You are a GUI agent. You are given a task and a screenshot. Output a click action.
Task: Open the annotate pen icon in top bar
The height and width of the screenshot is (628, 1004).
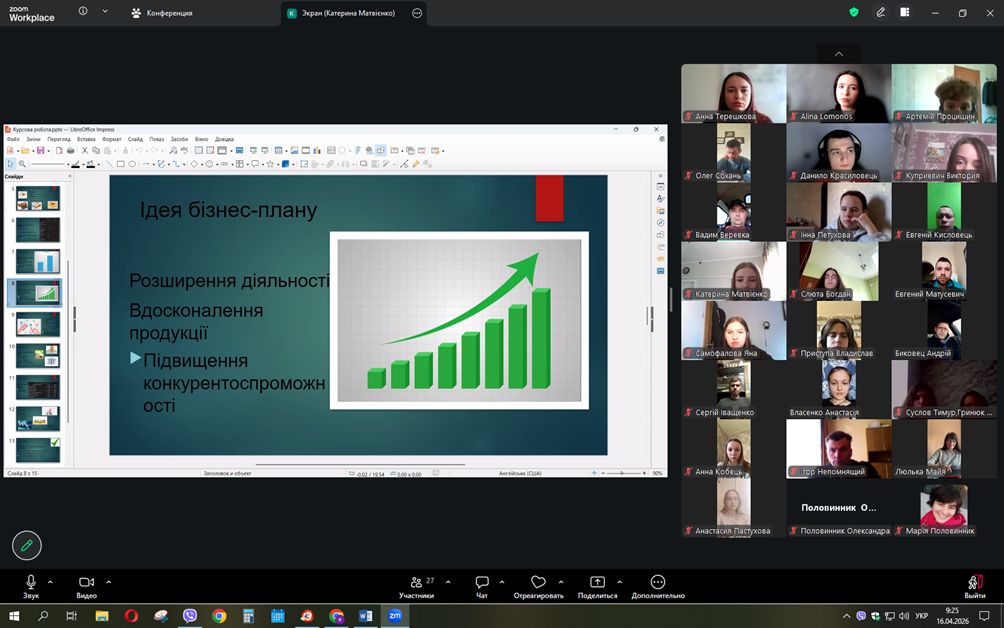point(881,13)
